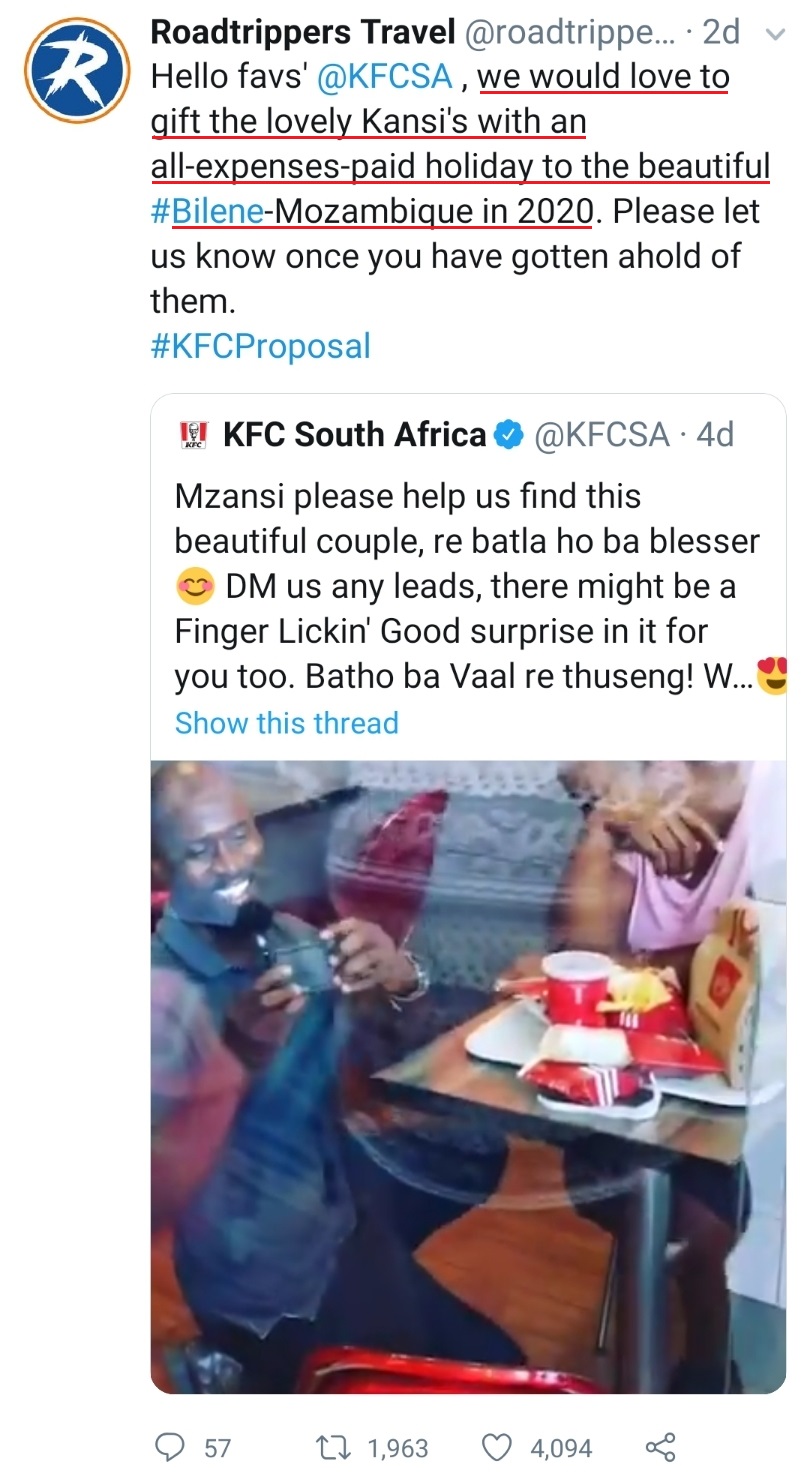Open the #KFCProposal hashtag
The height and width of the screenshot is (1477, 810).
[x=260, y=346]
